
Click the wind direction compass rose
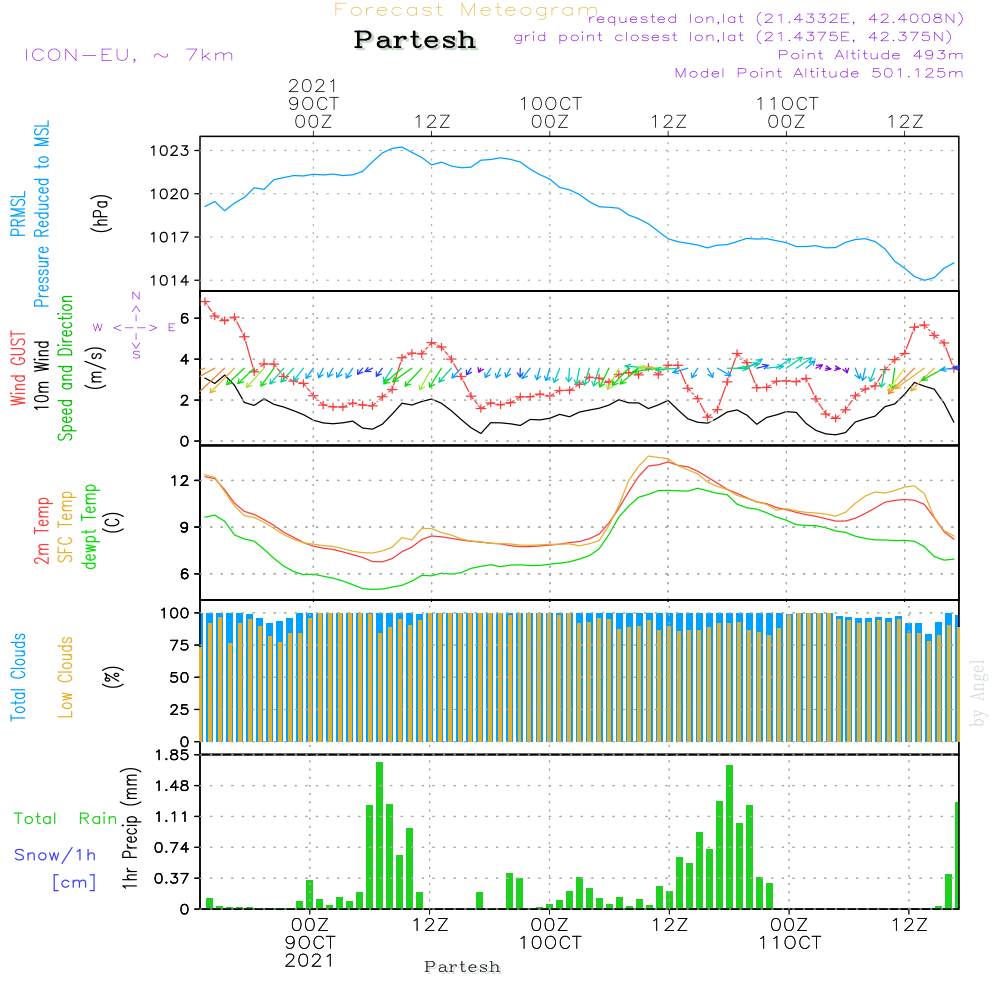pyautogui.click(x=135, y=327)
